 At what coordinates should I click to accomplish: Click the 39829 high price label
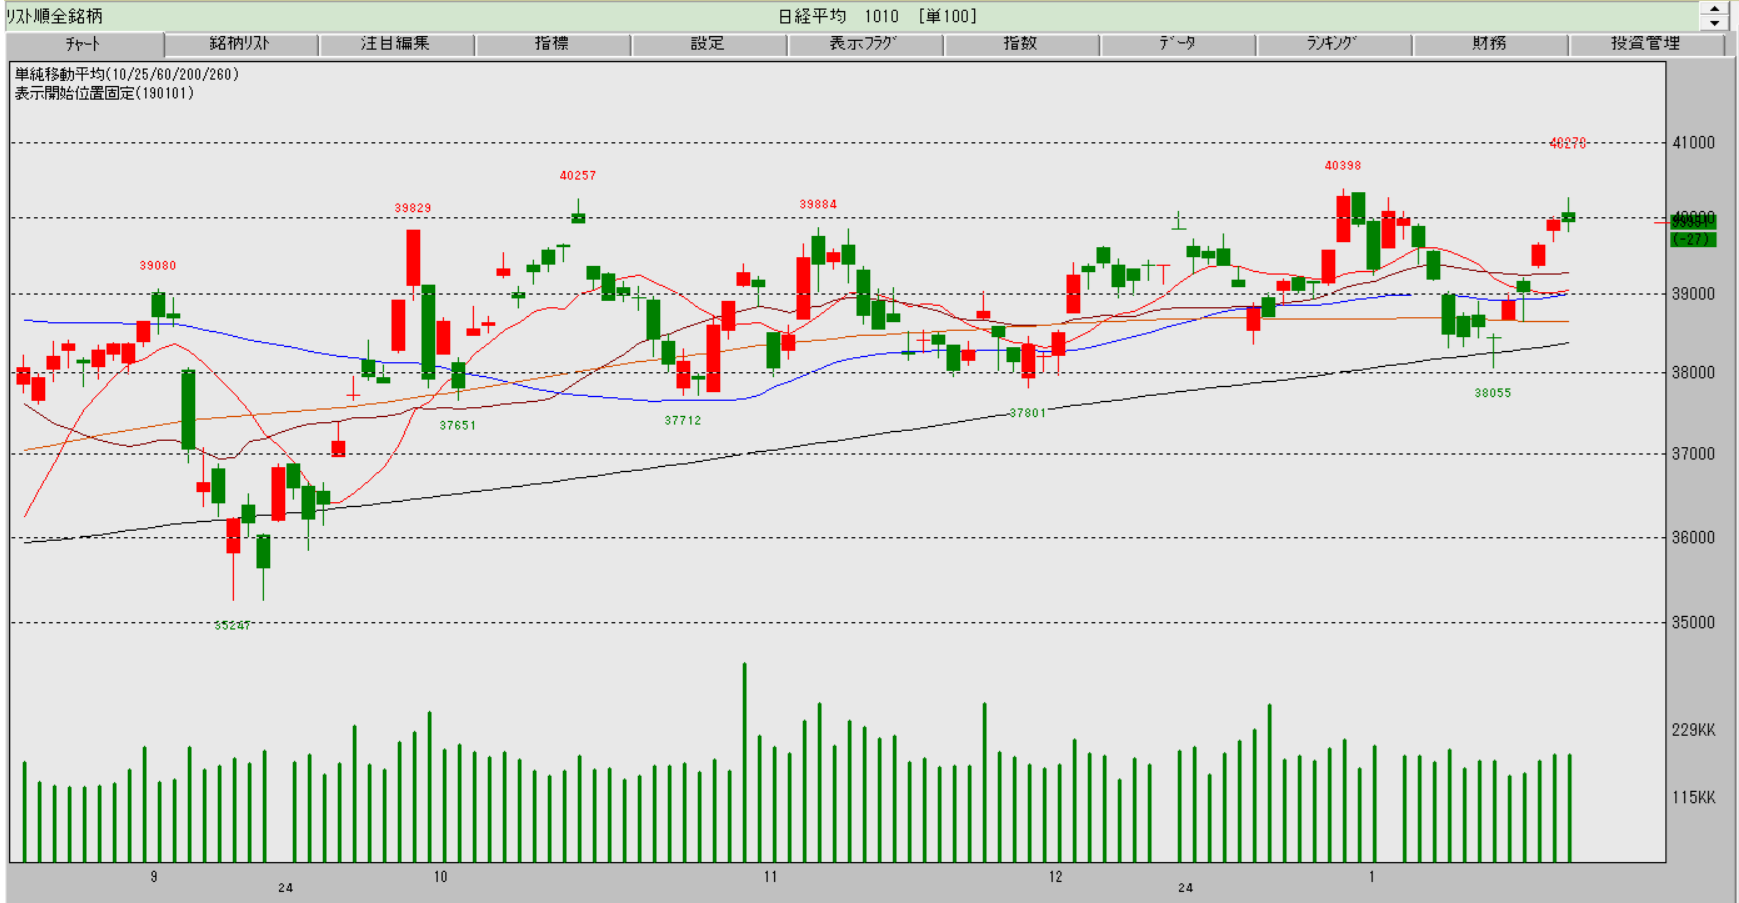[x=413, y=208]
